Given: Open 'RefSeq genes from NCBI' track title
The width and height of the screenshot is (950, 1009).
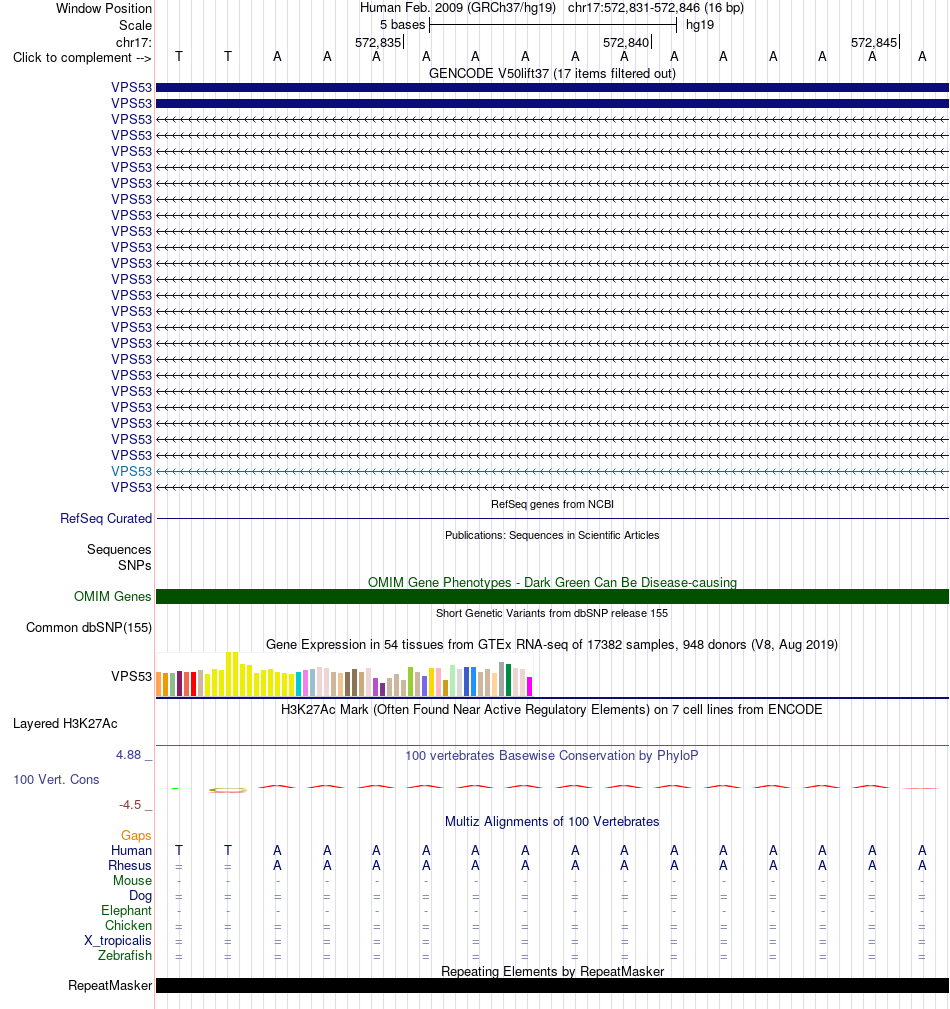Looking at the screenshot, I should (x=552, y=504).
